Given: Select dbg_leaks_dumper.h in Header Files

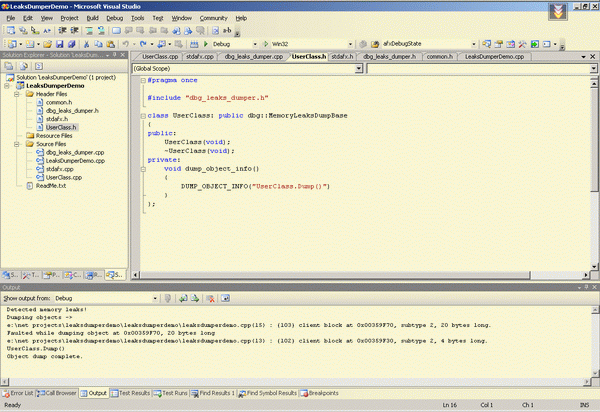Looking at the screenshot, I should [x=72, y=111].
